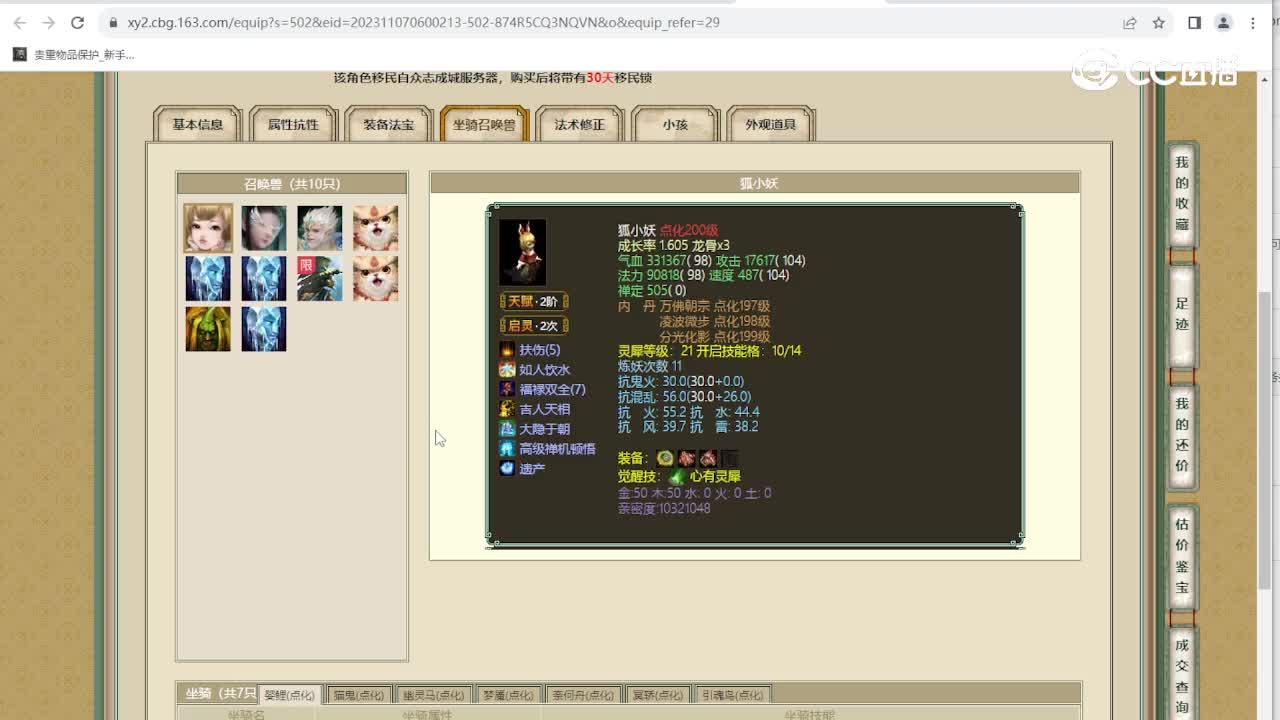Bookmark the page with the star icon
The height and width of the screenshot is (720, 1280).
point(1159,22)
